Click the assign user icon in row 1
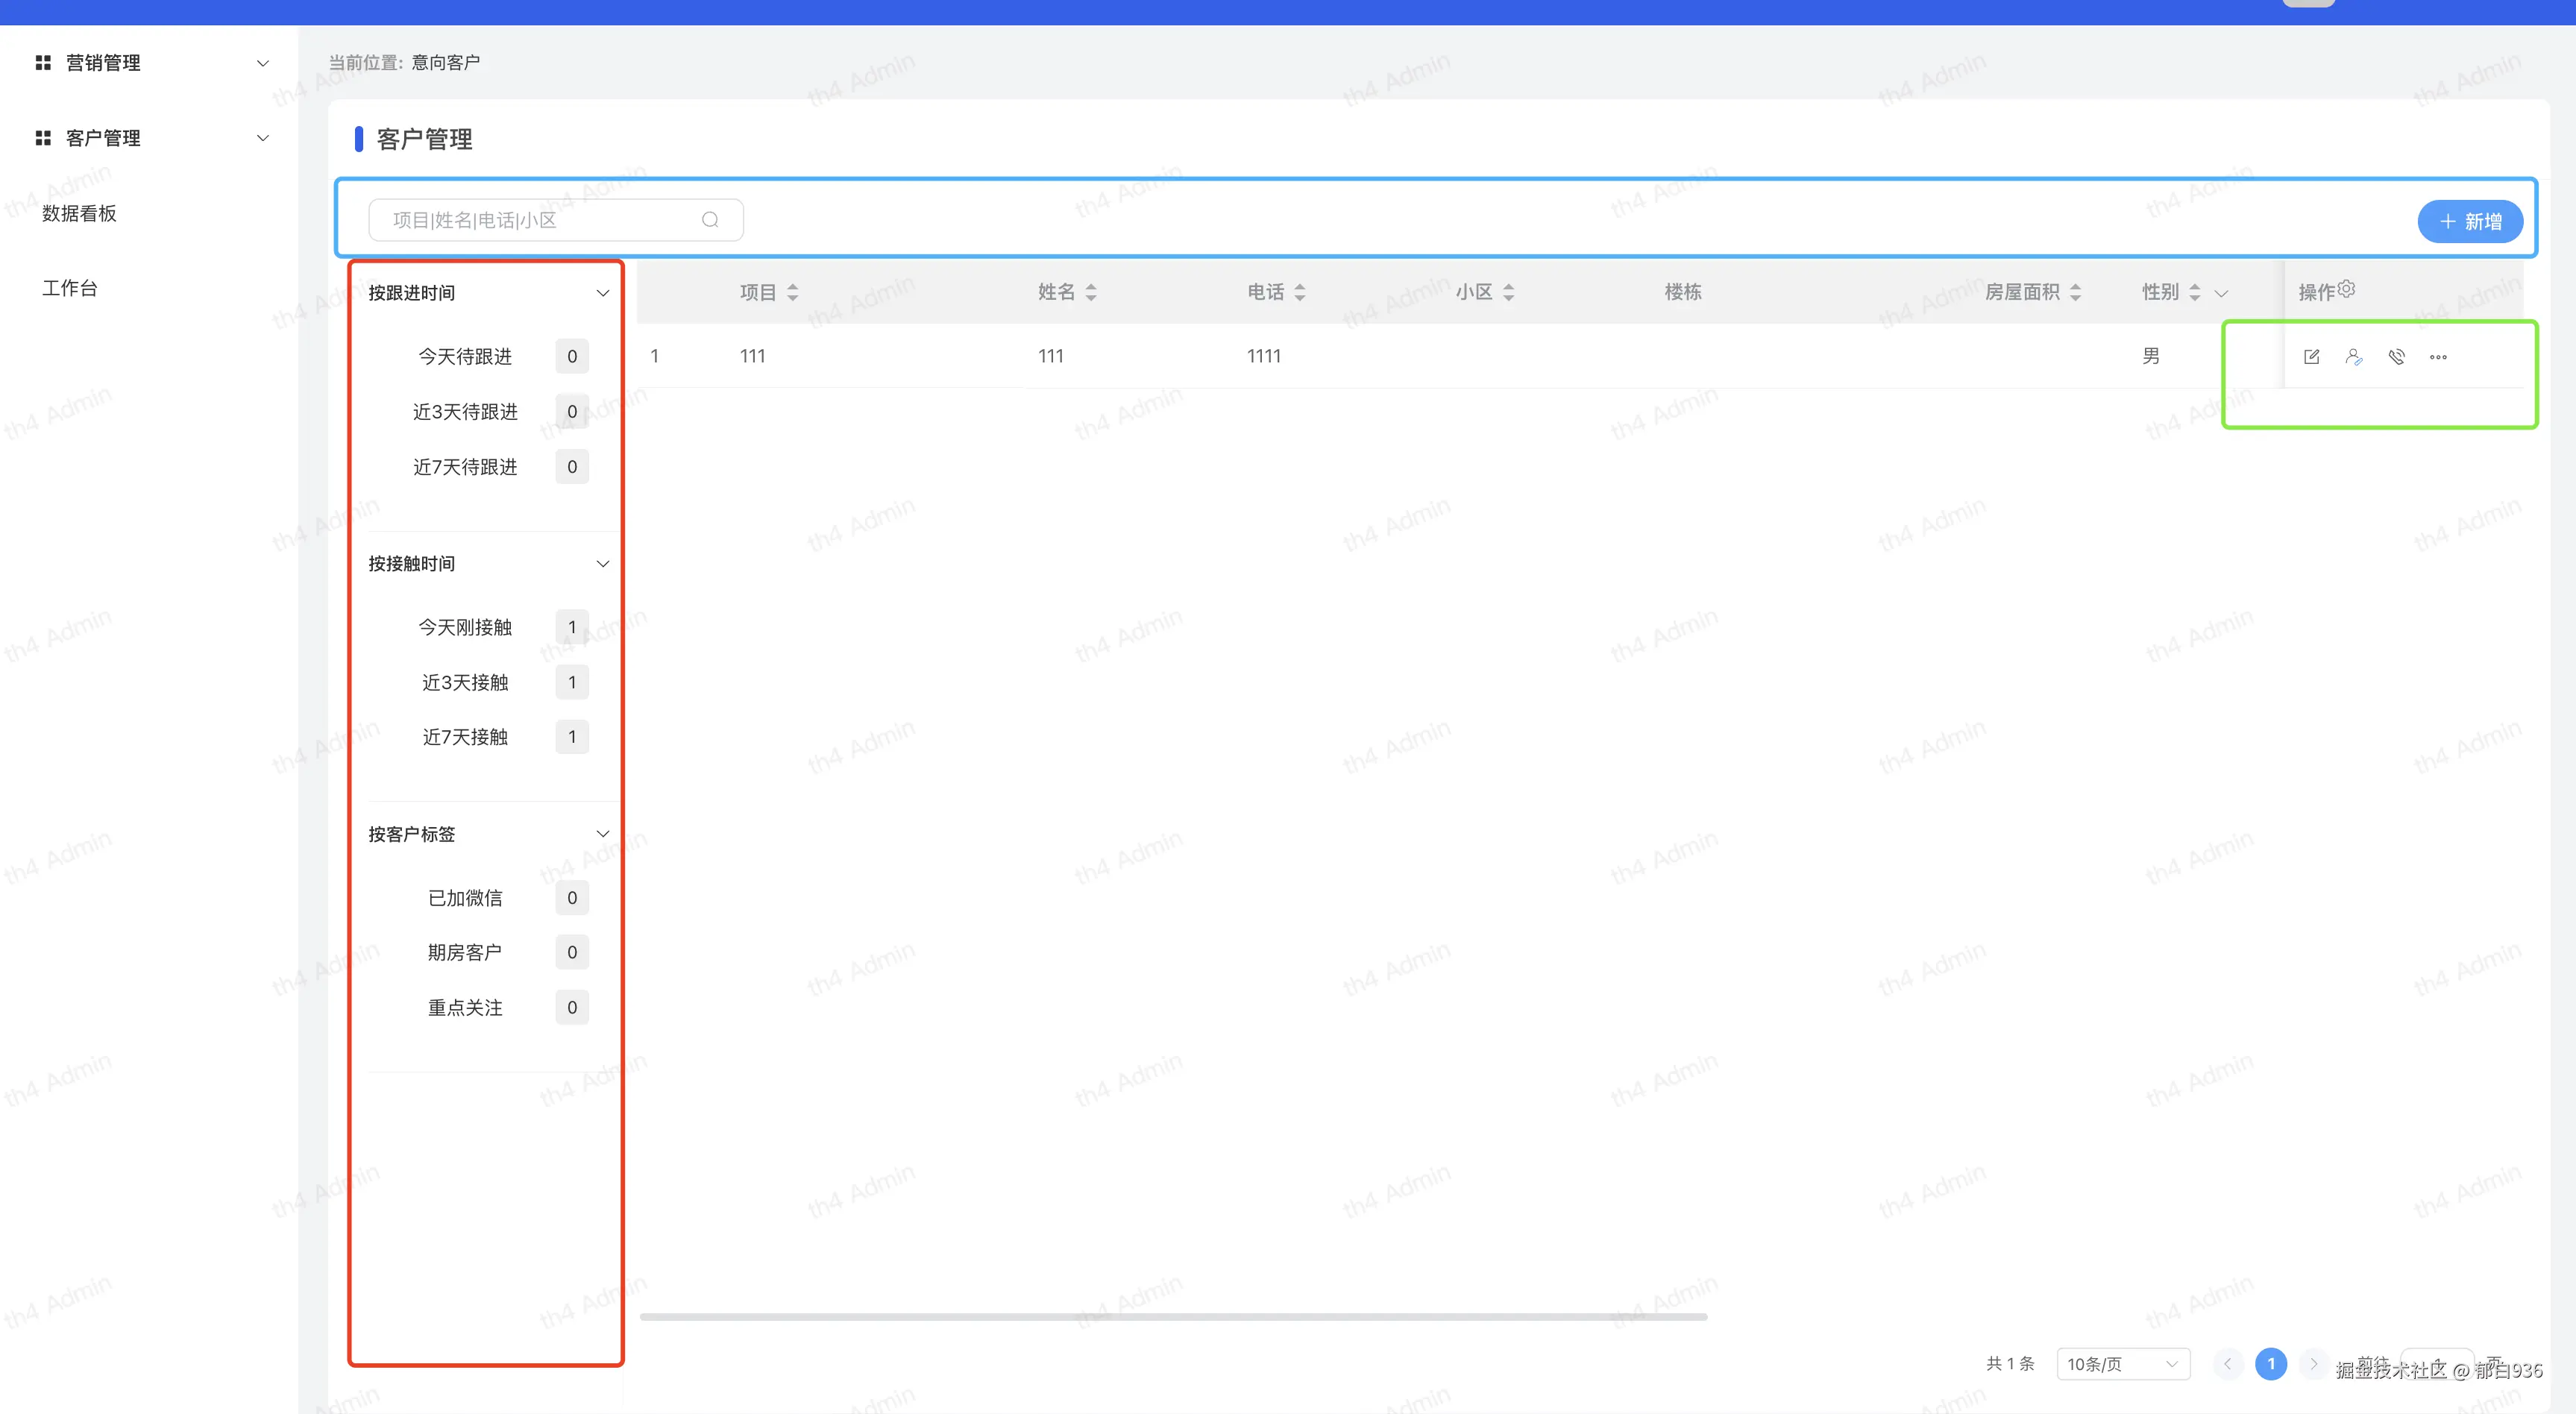2576x1414 pixels. [x=2353, y=357]
